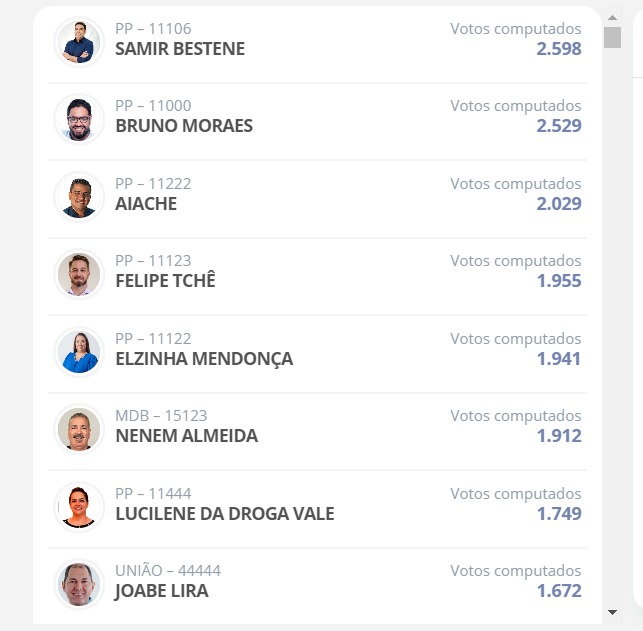This screenshot has height=631, width=643.
Task: Click the MDB – 15123 party label
Action: click(161, 416)
